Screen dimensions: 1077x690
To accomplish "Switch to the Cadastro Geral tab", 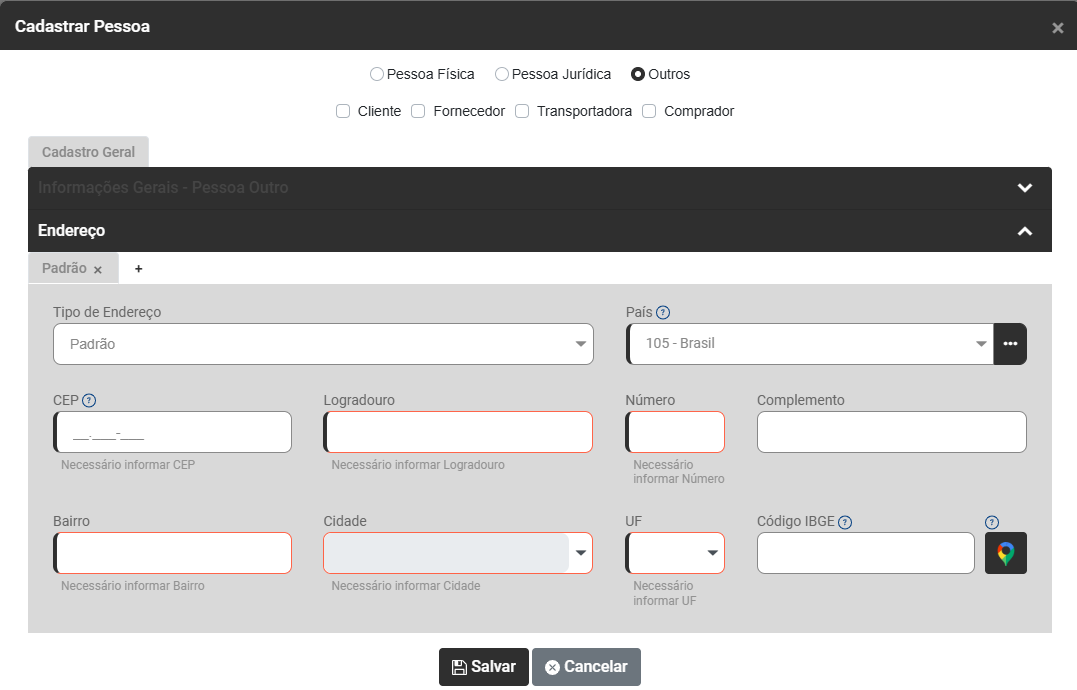I will click(x=89, y=152).
